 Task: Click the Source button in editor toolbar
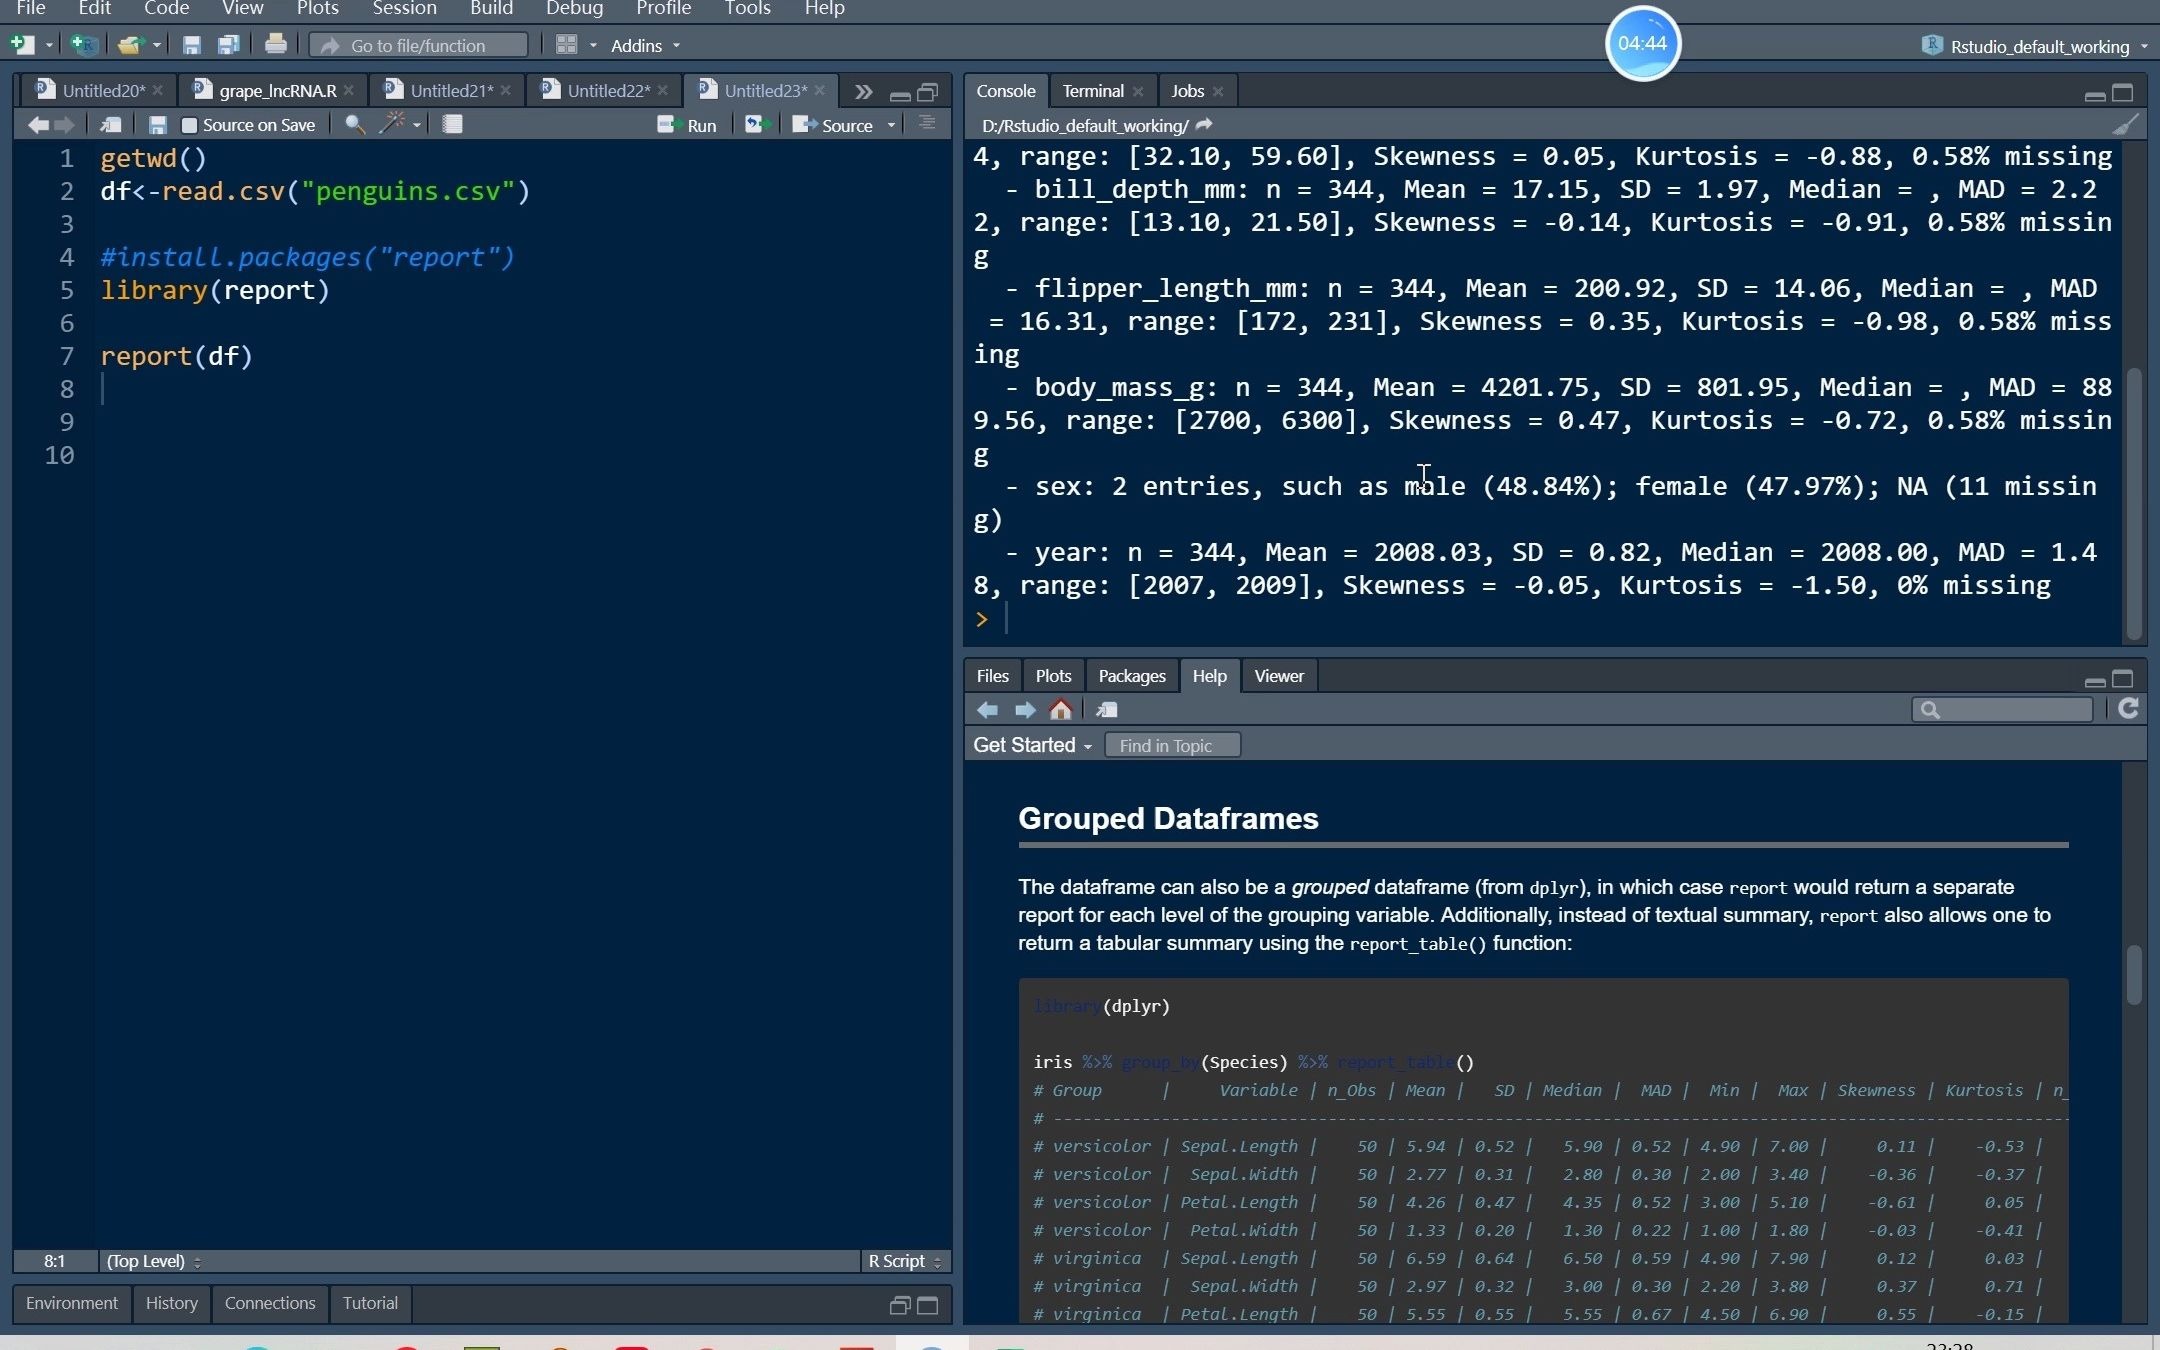[x=836, y=125]
